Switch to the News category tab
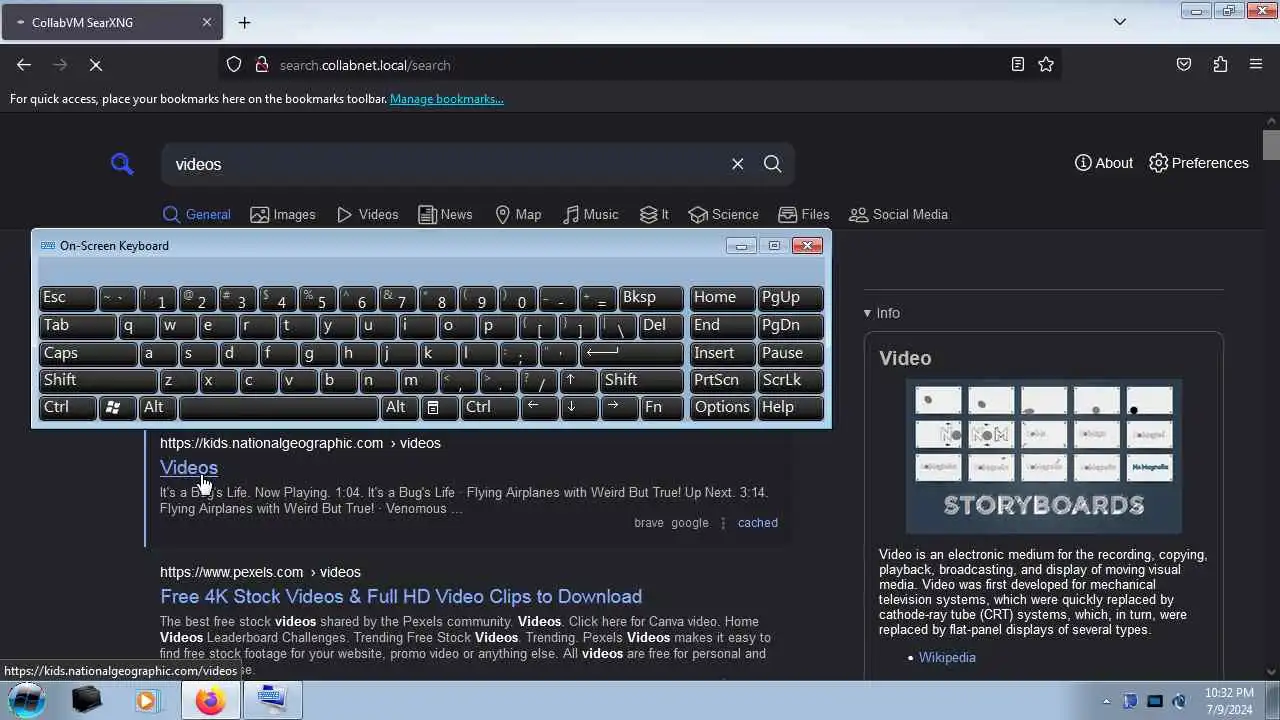1280x720 pixels. [445, 214]
